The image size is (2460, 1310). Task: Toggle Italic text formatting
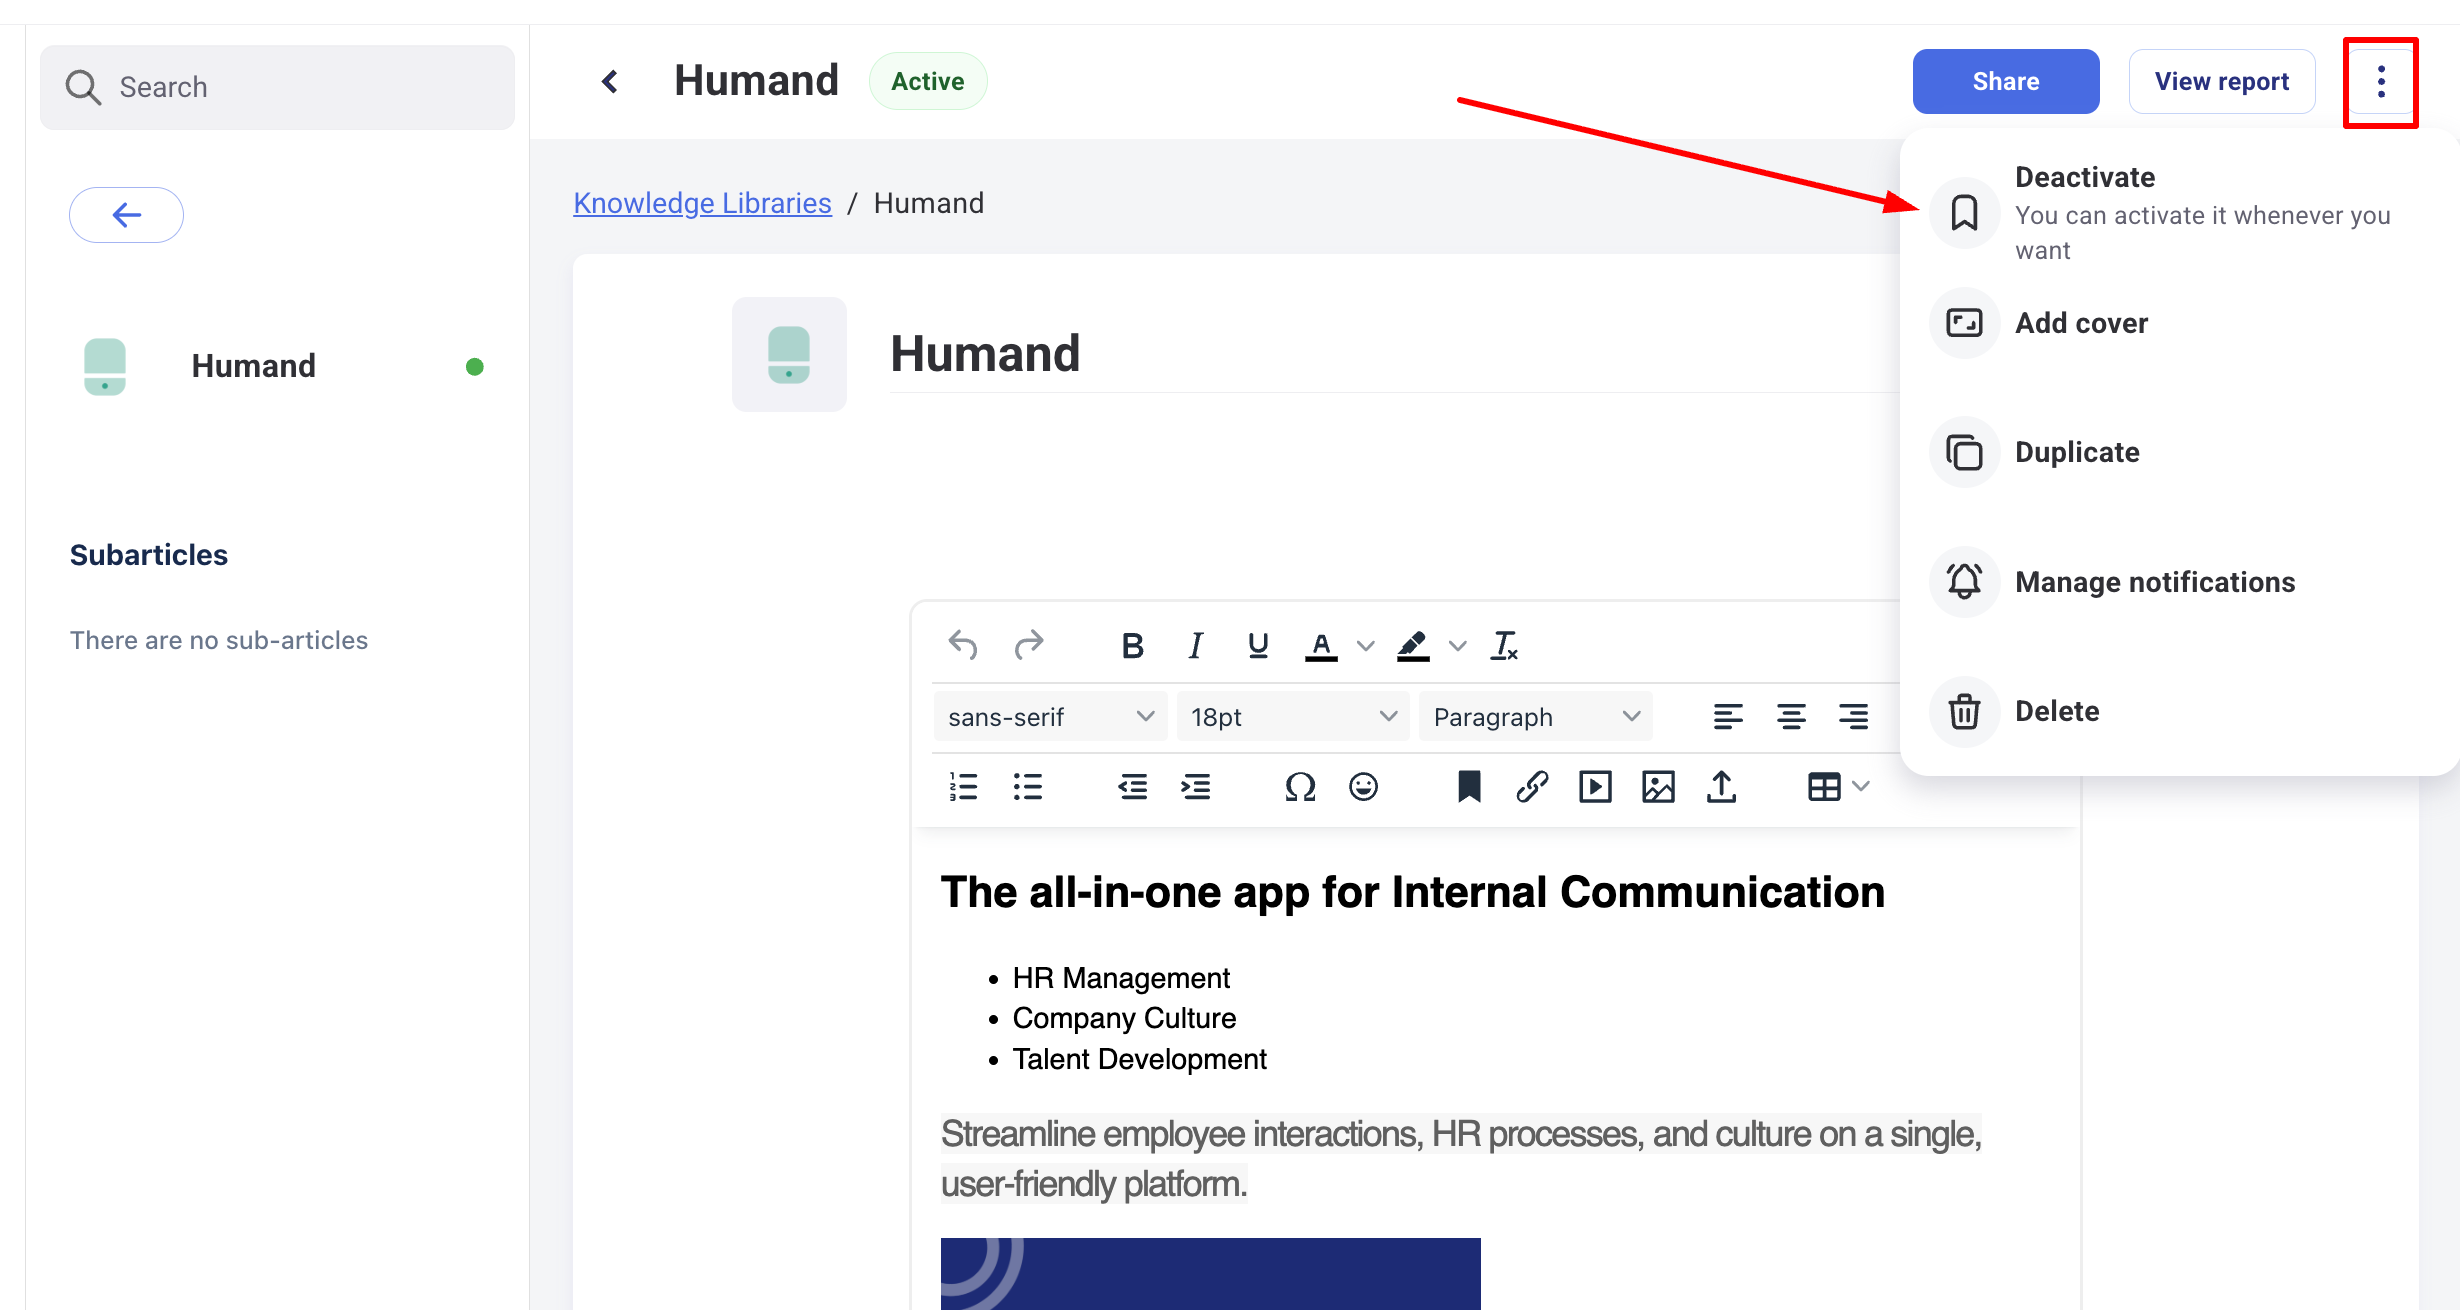tap(1195, 646)
